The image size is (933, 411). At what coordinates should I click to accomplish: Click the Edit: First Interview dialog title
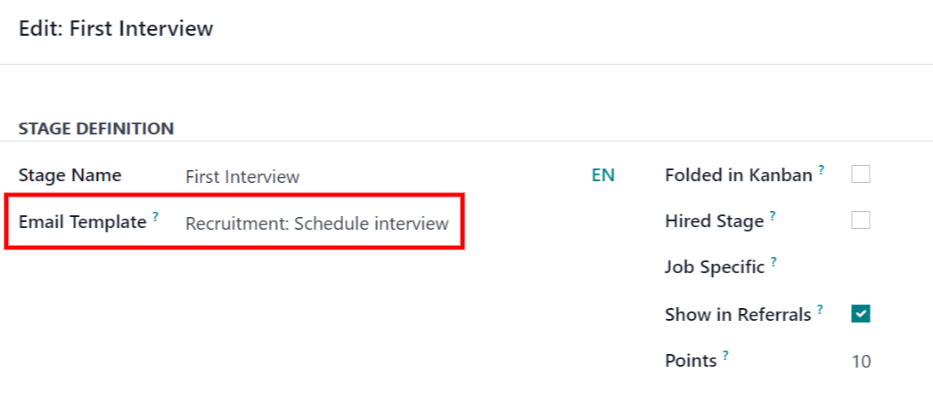coord(116,29)
